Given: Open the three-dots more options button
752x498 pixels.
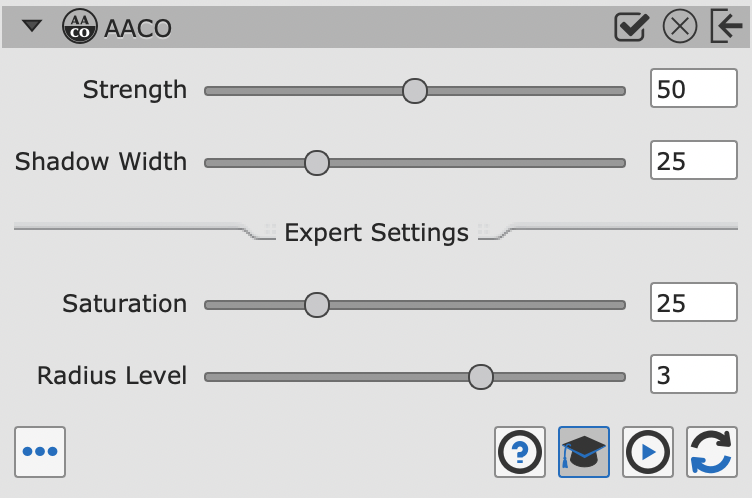Looking at the screenshot, I should point(40,452).
